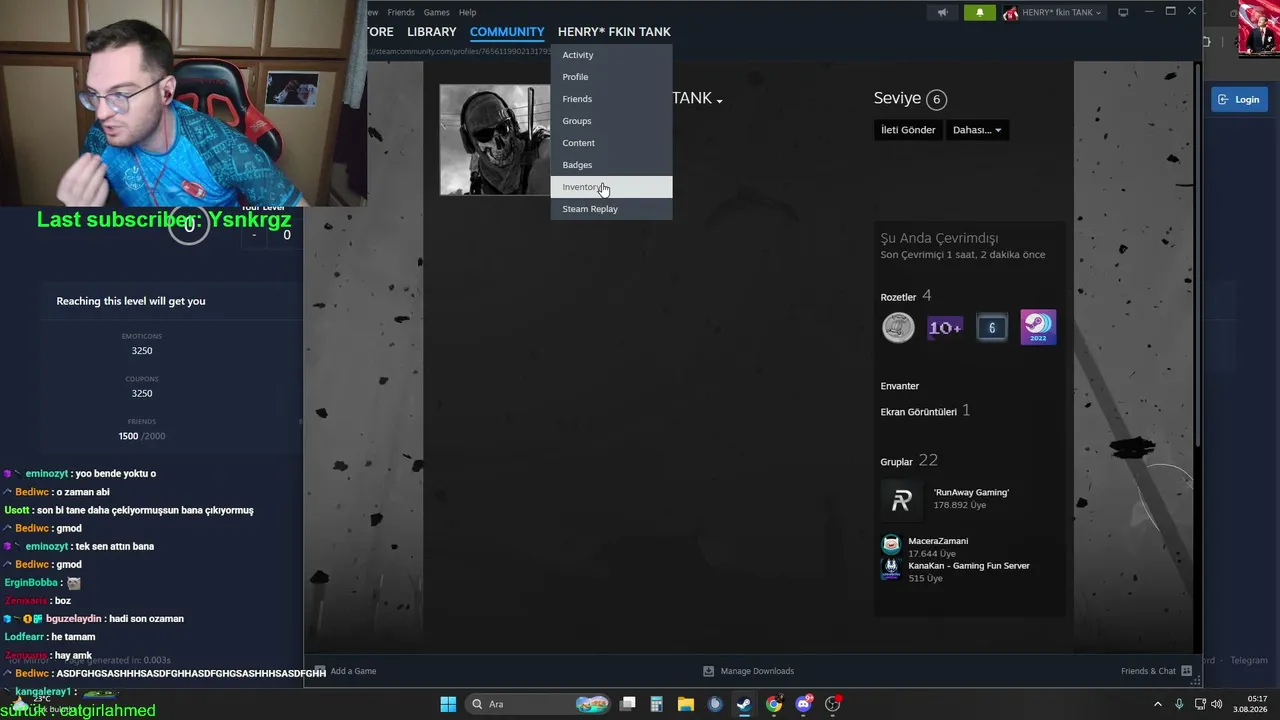The width and height of the screenshot is (1280, 720).
Task: Select Friends in the Community dropdown
Action: coord(611,99)
